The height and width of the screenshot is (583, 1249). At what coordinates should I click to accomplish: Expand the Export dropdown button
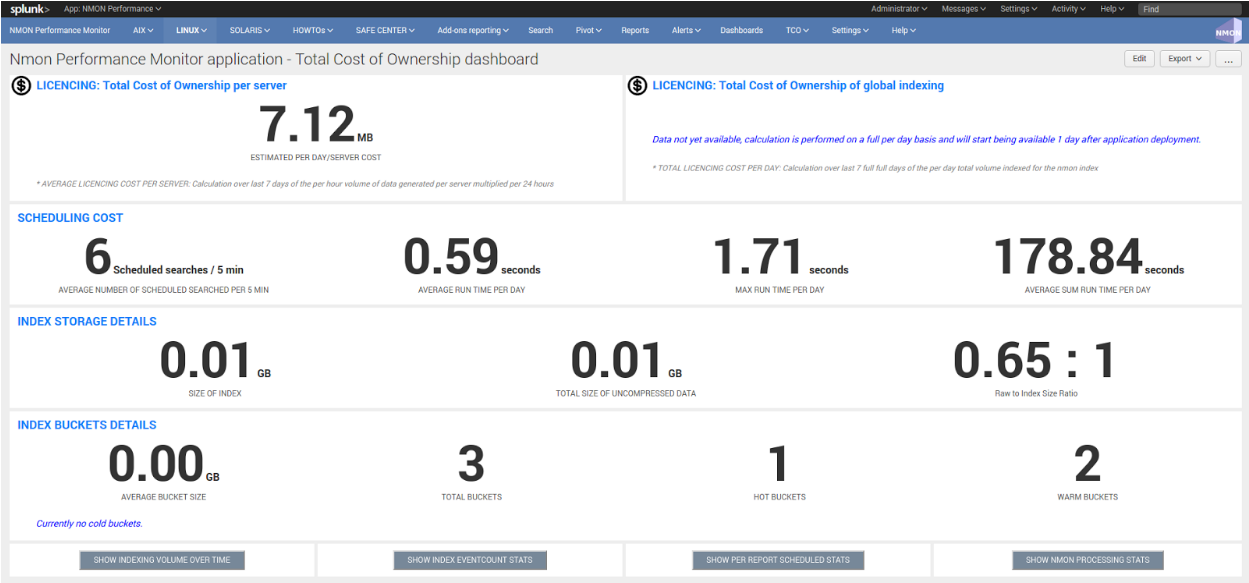tap(1185, 59)
